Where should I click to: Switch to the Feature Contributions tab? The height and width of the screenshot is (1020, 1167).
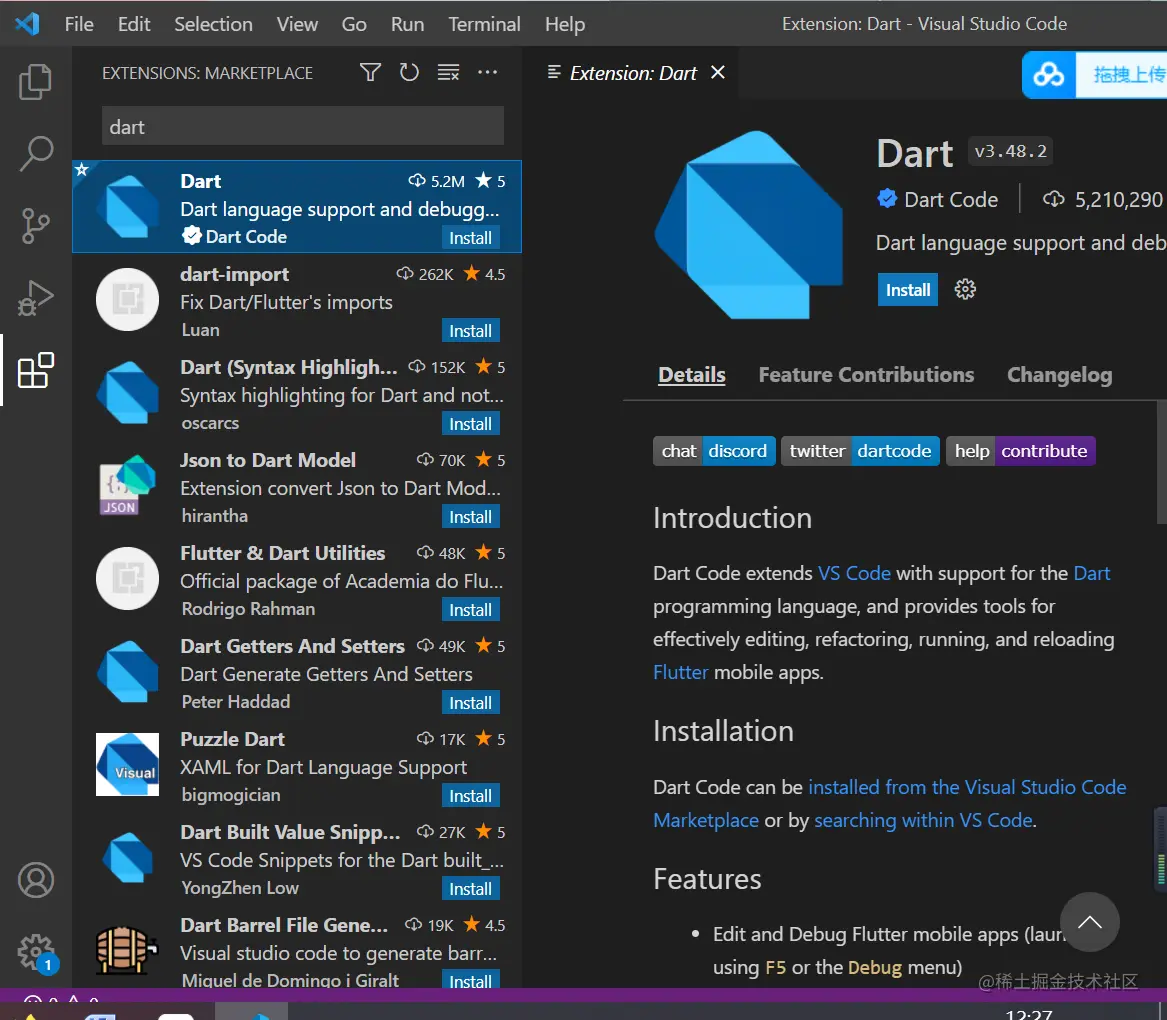(866, 374)
